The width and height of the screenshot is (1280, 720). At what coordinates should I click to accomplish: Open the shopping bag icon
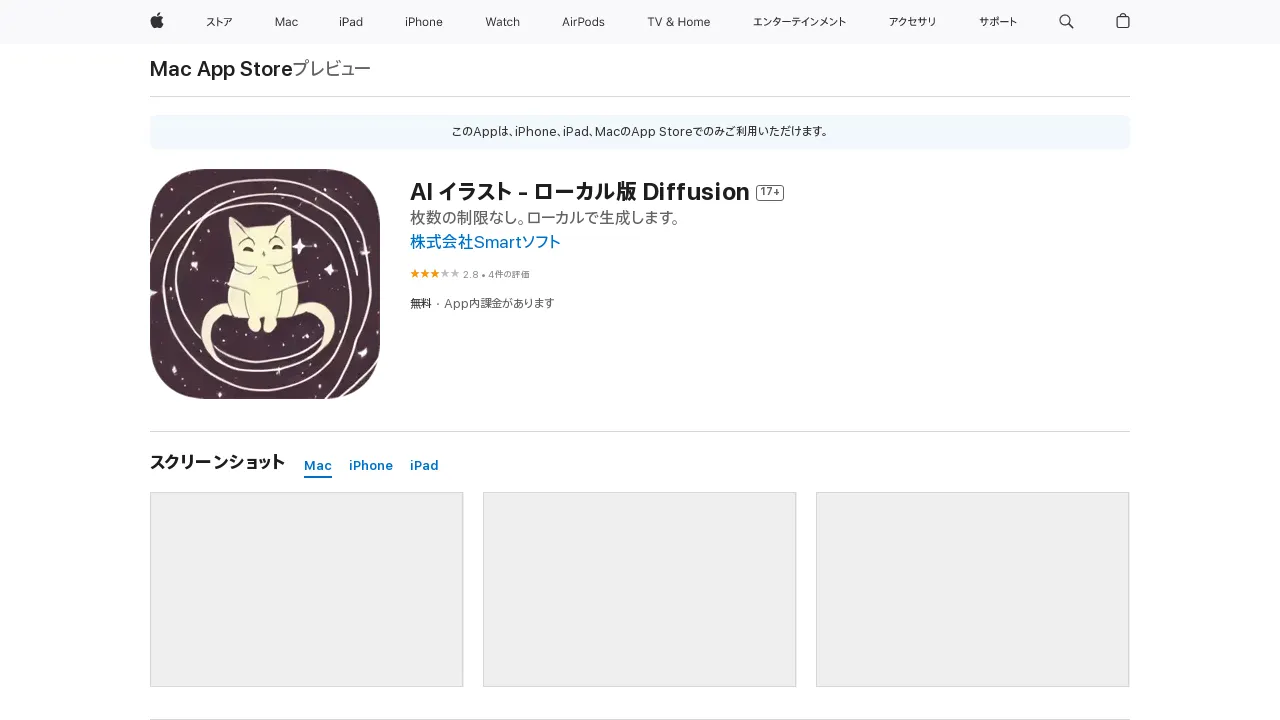pos(1123,21)
